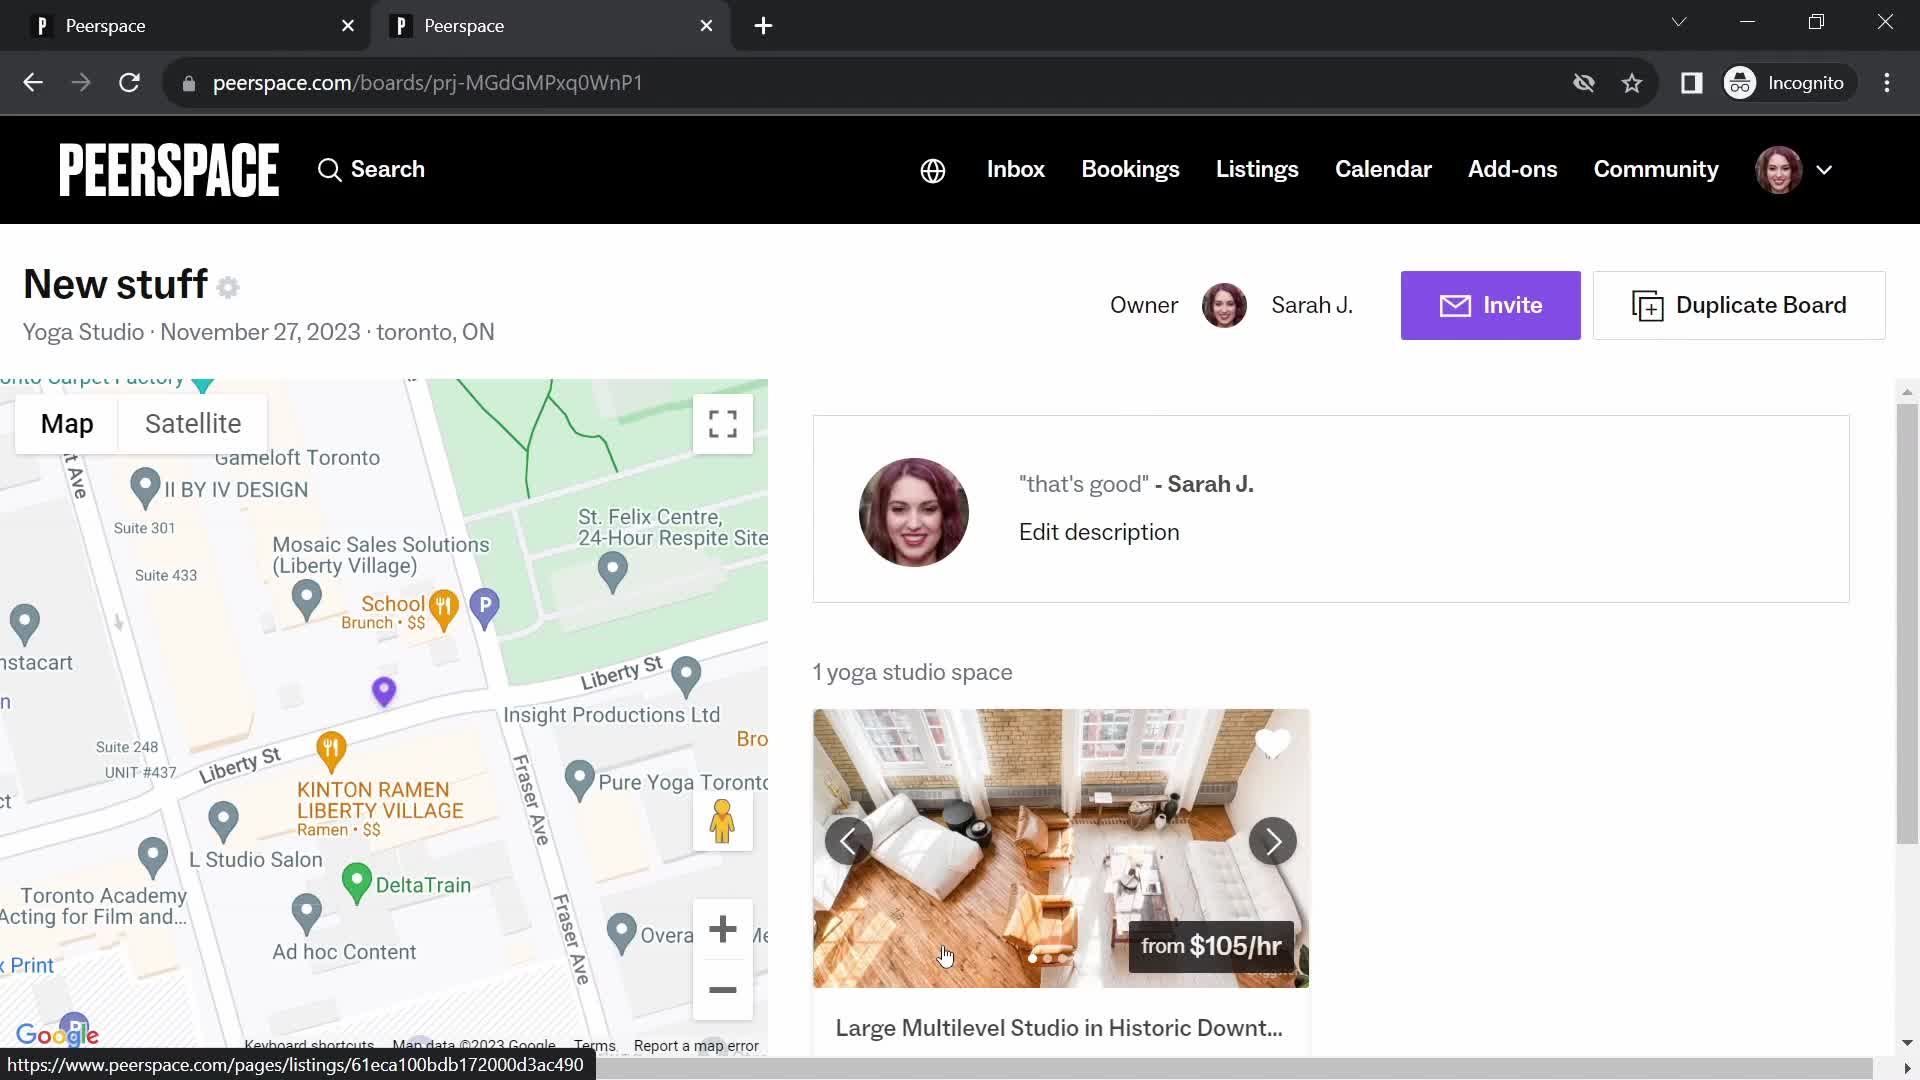The image size is (1920, 1080).
Task: Click the Invite button
Action: point(1491,305)
